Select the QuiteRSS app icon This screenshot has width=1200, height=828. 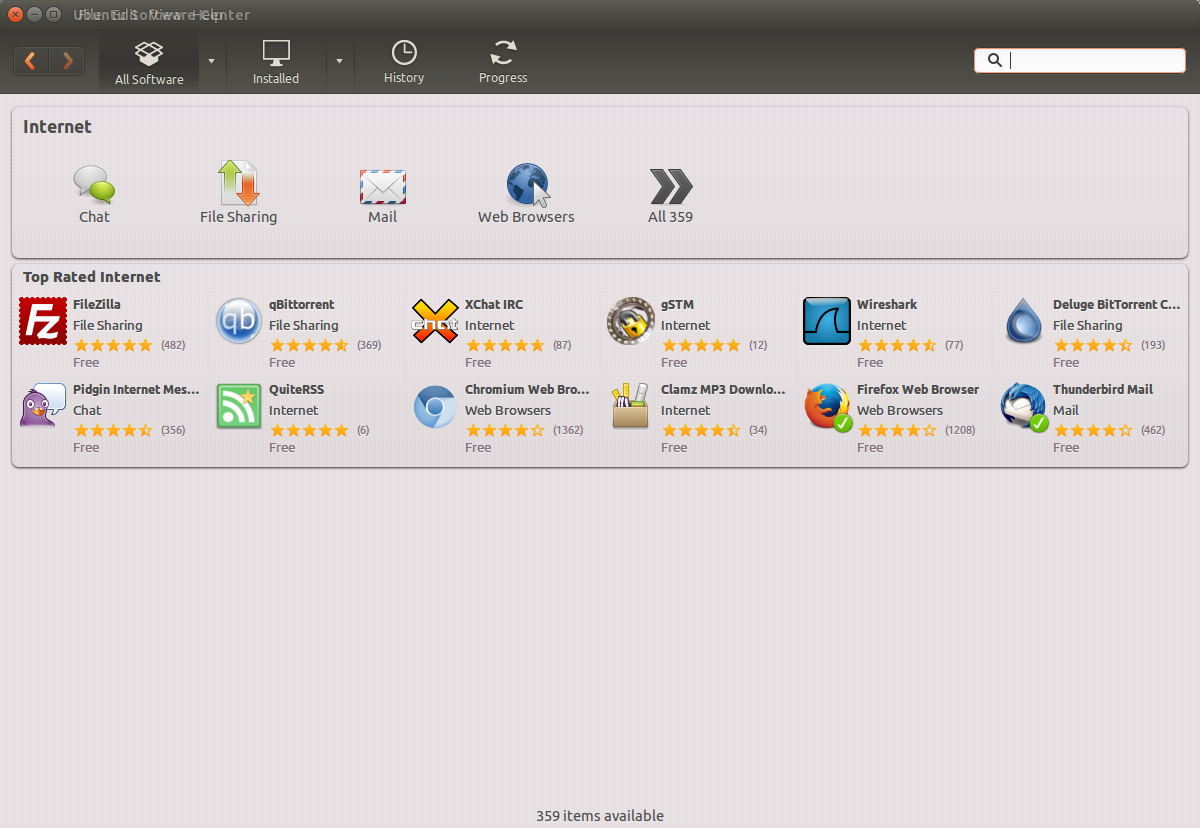pos(239,406)
